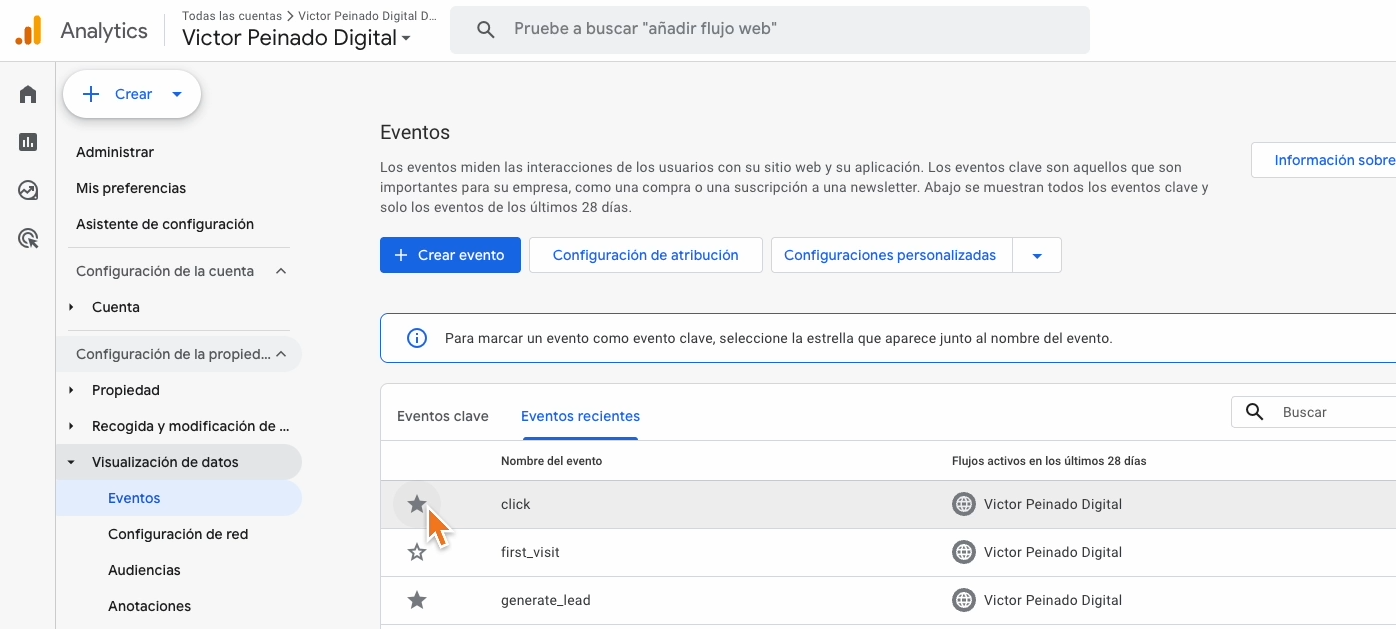Click the Google Analytics logo
Screen dimensions: 1396x629
point(29,31)
